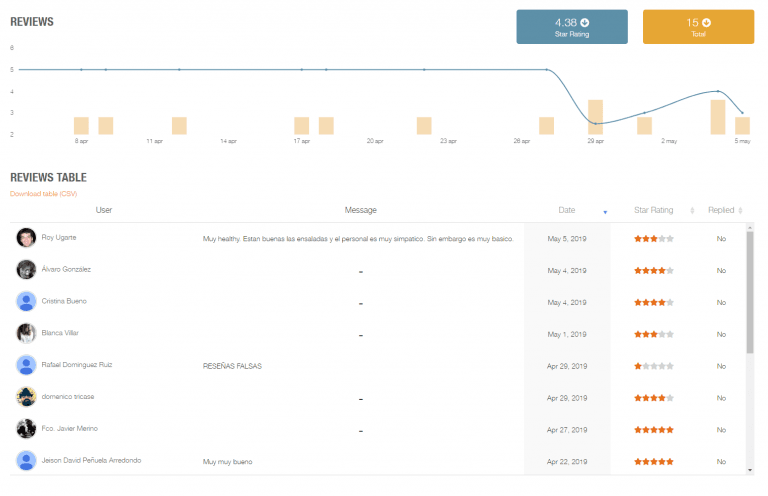Click the 29 apr review count bar
This screenshot has height=496, width=768.
(595, 117)
